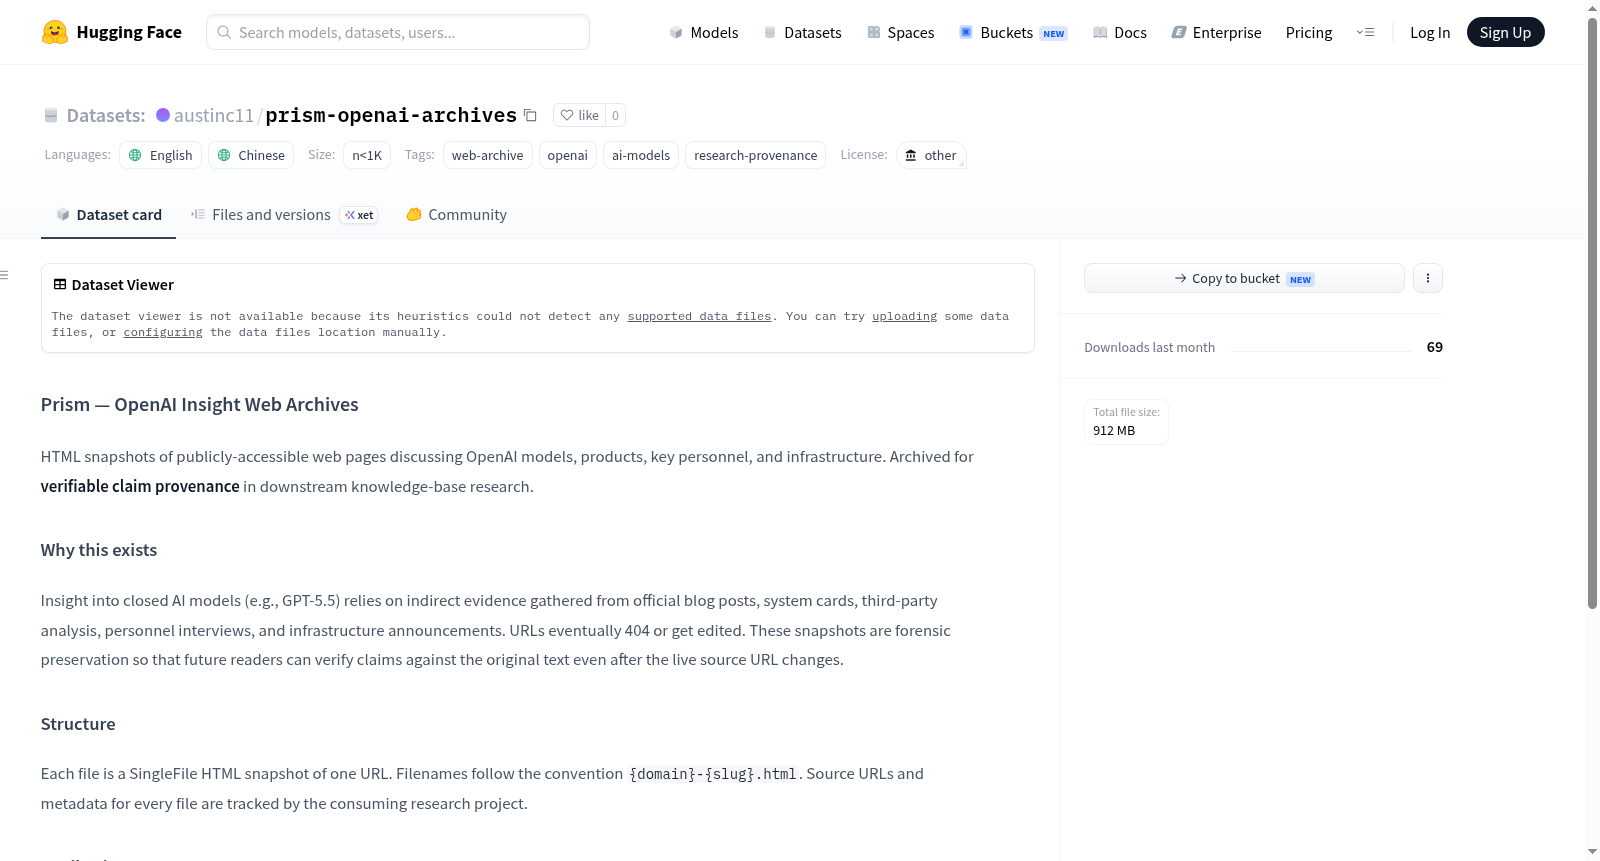1600x861 pixels.
Task: Switch to the Files and versions tab
Action: point(284,215)
